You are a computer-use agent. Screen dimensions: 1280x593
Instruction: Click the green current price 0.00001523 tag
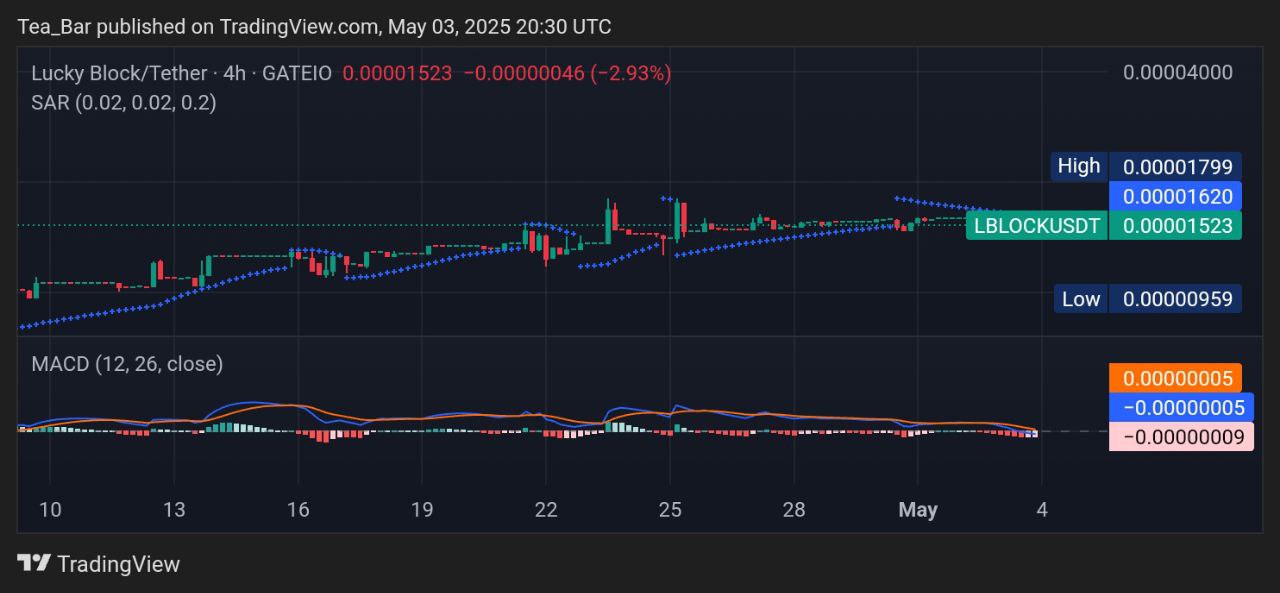click(1177, 225)
